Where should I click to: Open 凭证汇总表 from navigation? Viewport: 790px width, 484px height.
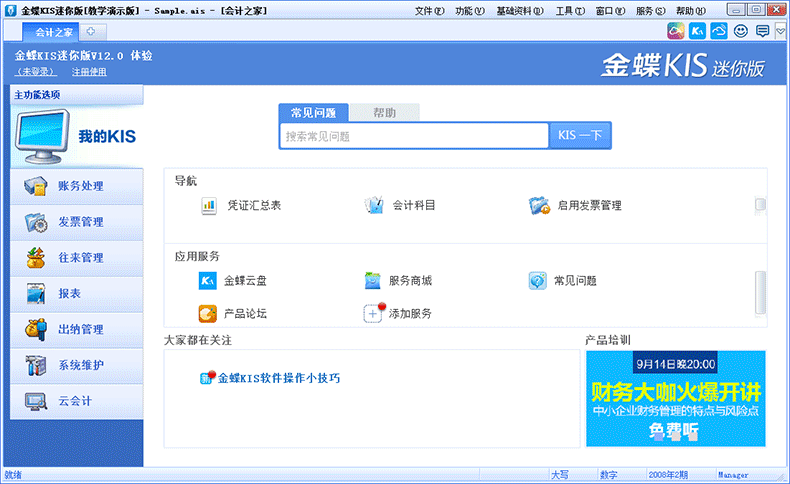click(209, 205)
